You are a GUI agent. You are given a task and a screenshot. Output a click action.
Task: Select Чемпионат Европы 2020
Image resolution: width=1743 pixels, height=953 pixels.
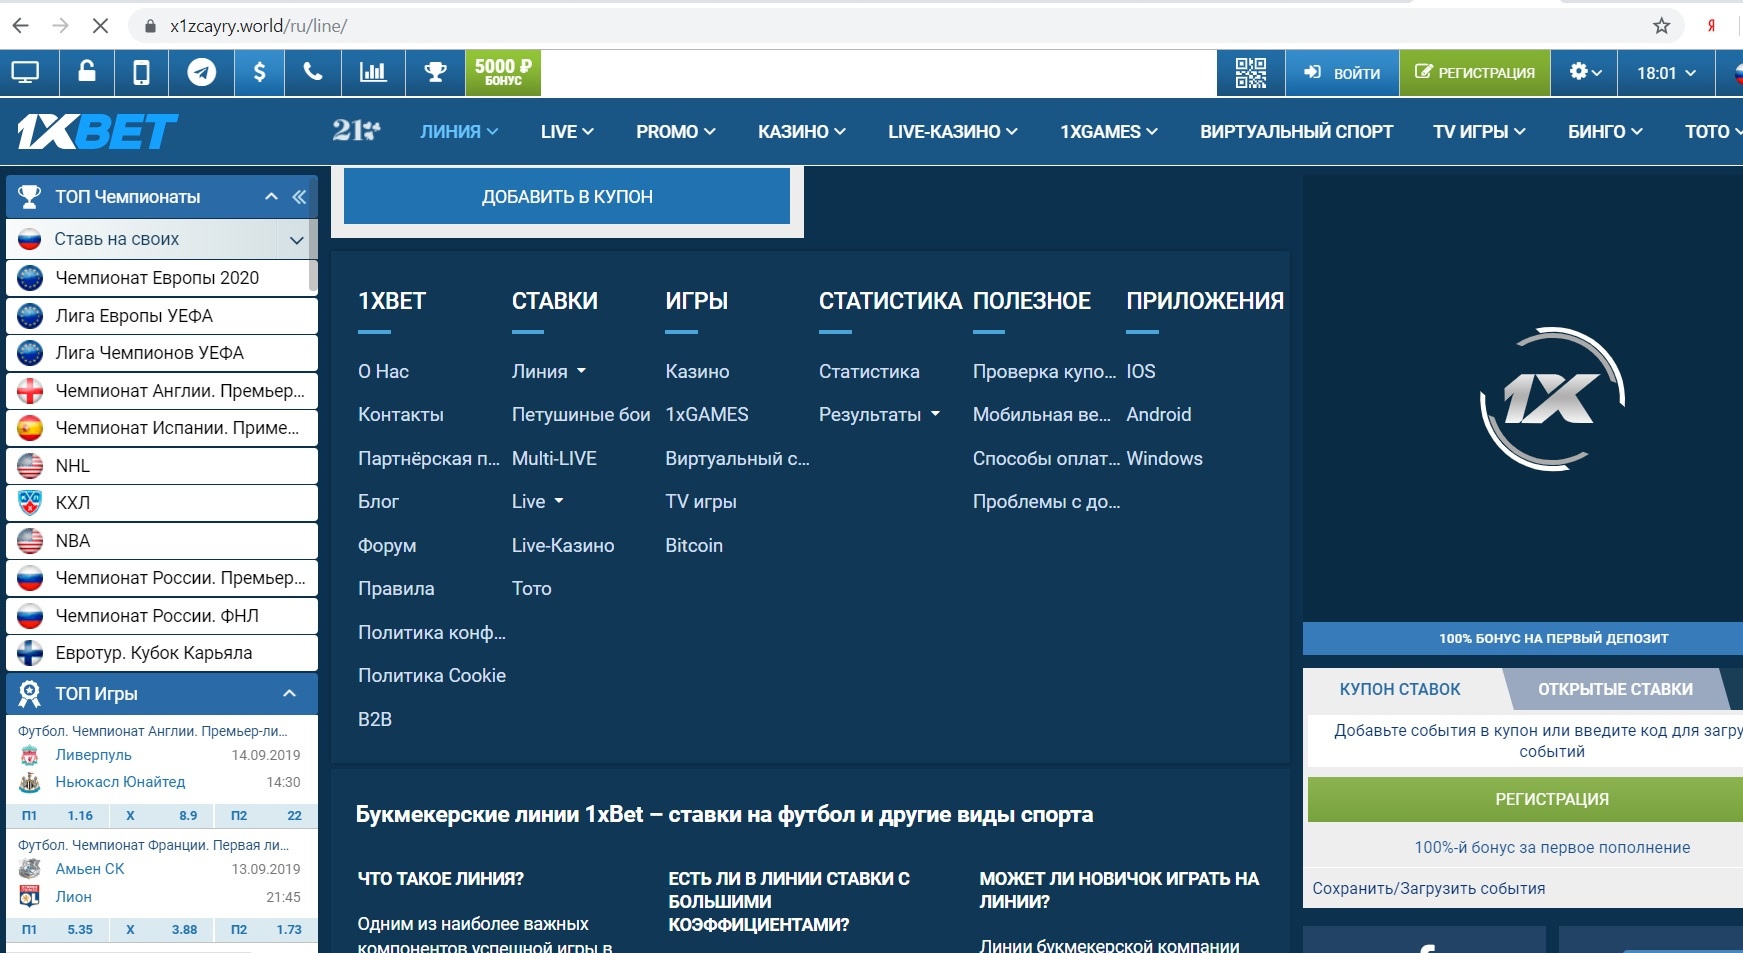click(x=162, y=278)
